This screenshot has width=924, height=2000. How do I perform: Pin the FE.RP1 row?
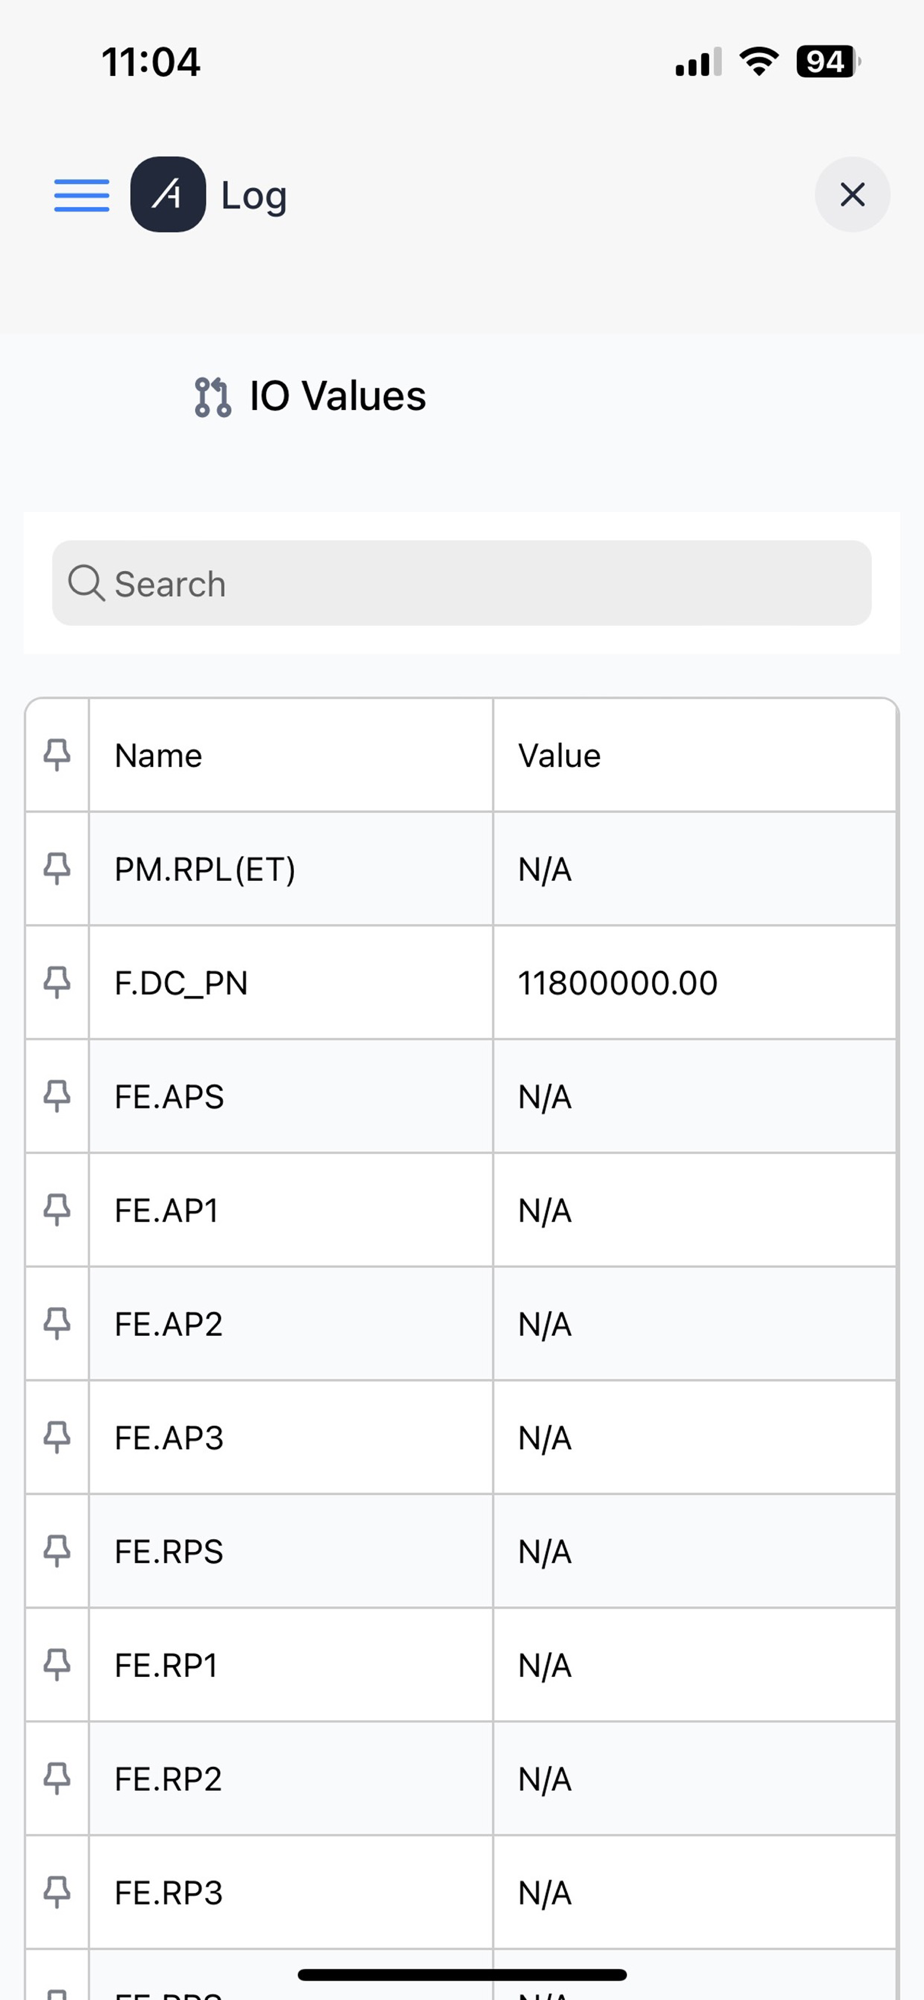57,1665
